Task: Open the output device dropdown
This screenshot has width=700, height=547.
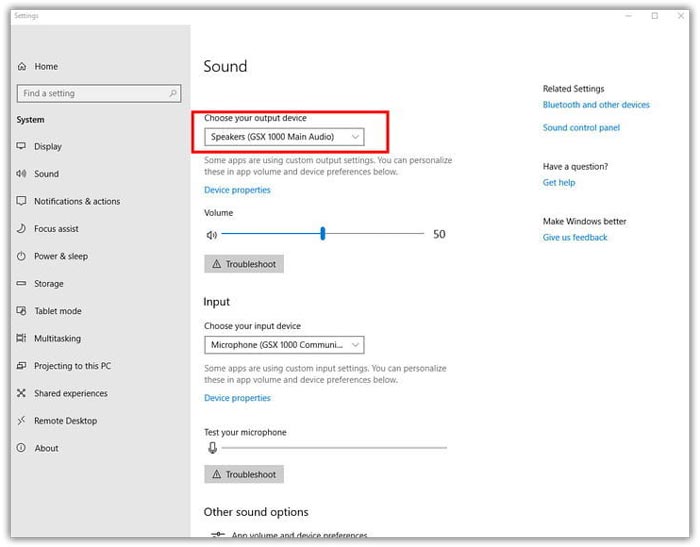Action: pos(284,136)
